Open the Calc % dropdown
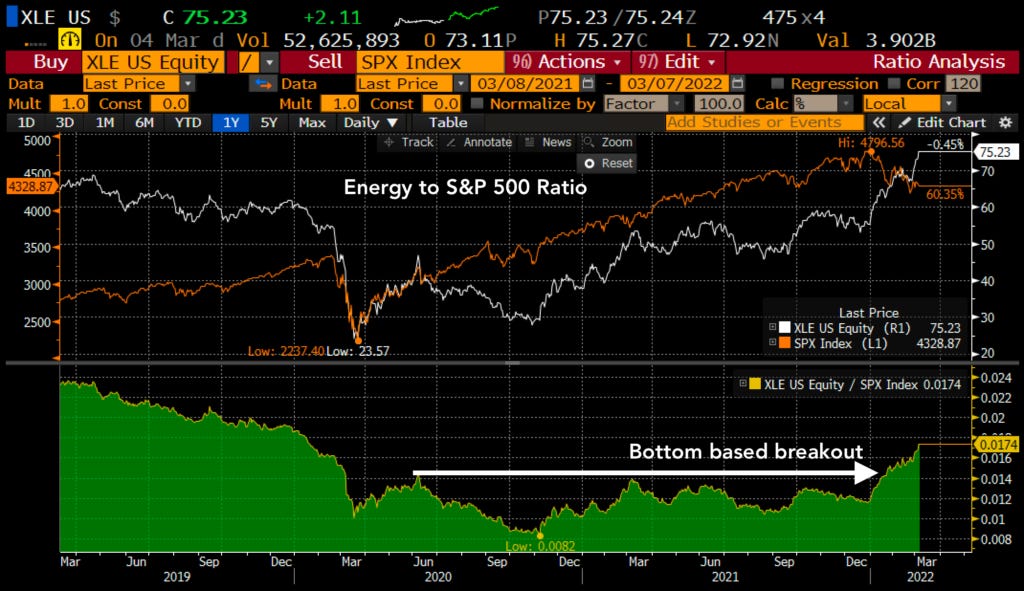Viewport: 1024px width, 591px height. pos(846,103)
